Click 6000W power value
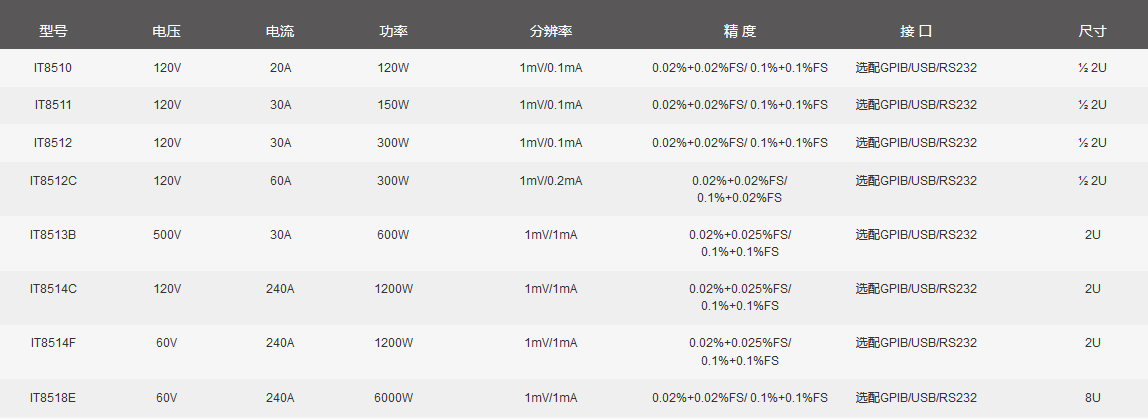This screenshot has height=419, width=1148. [x=393, y=398]
